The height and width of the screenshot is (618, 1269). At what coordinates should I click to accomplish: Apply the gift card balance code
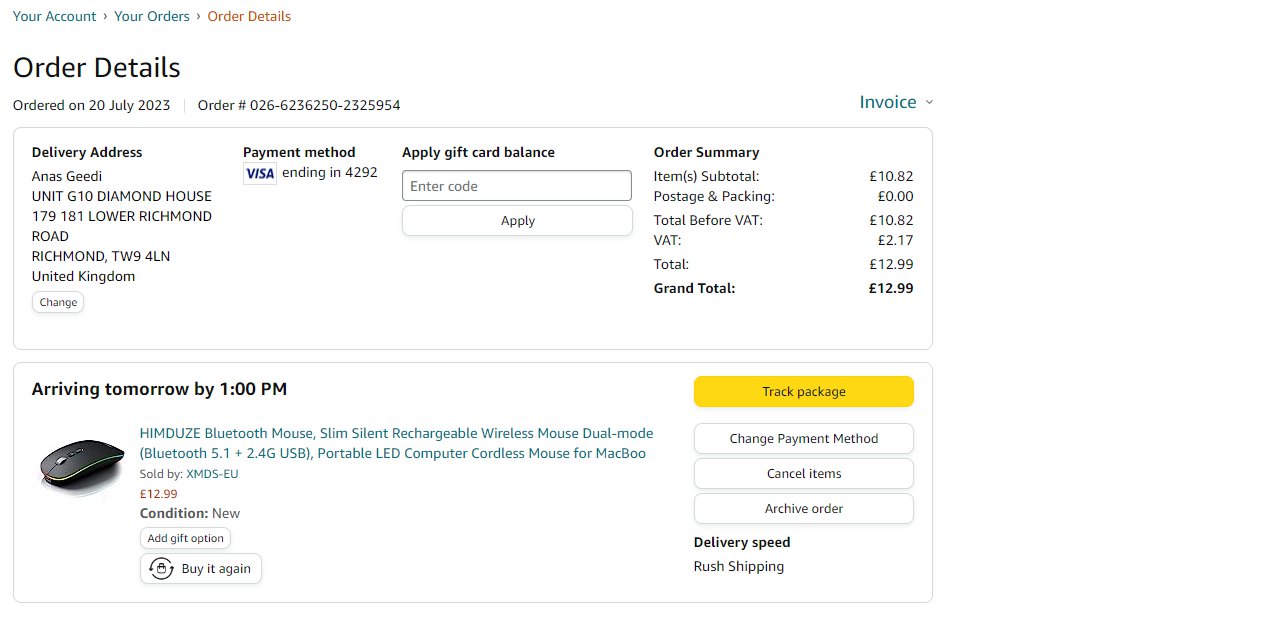(x=517, y=221)
